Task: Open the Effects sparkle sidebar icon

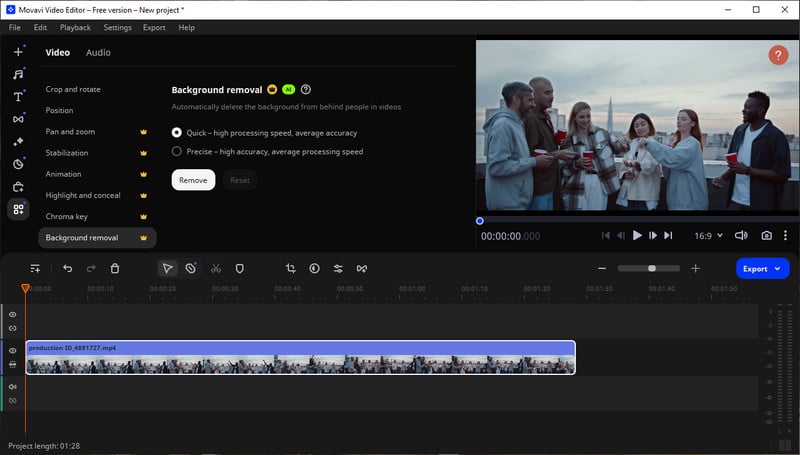Action: (18, 142)
